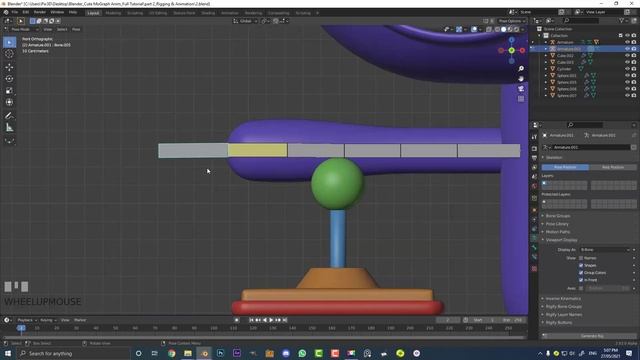Open the Pose menu in viewport header
The width and height of the screenshot is (640, 360).
tap(76, 29)
